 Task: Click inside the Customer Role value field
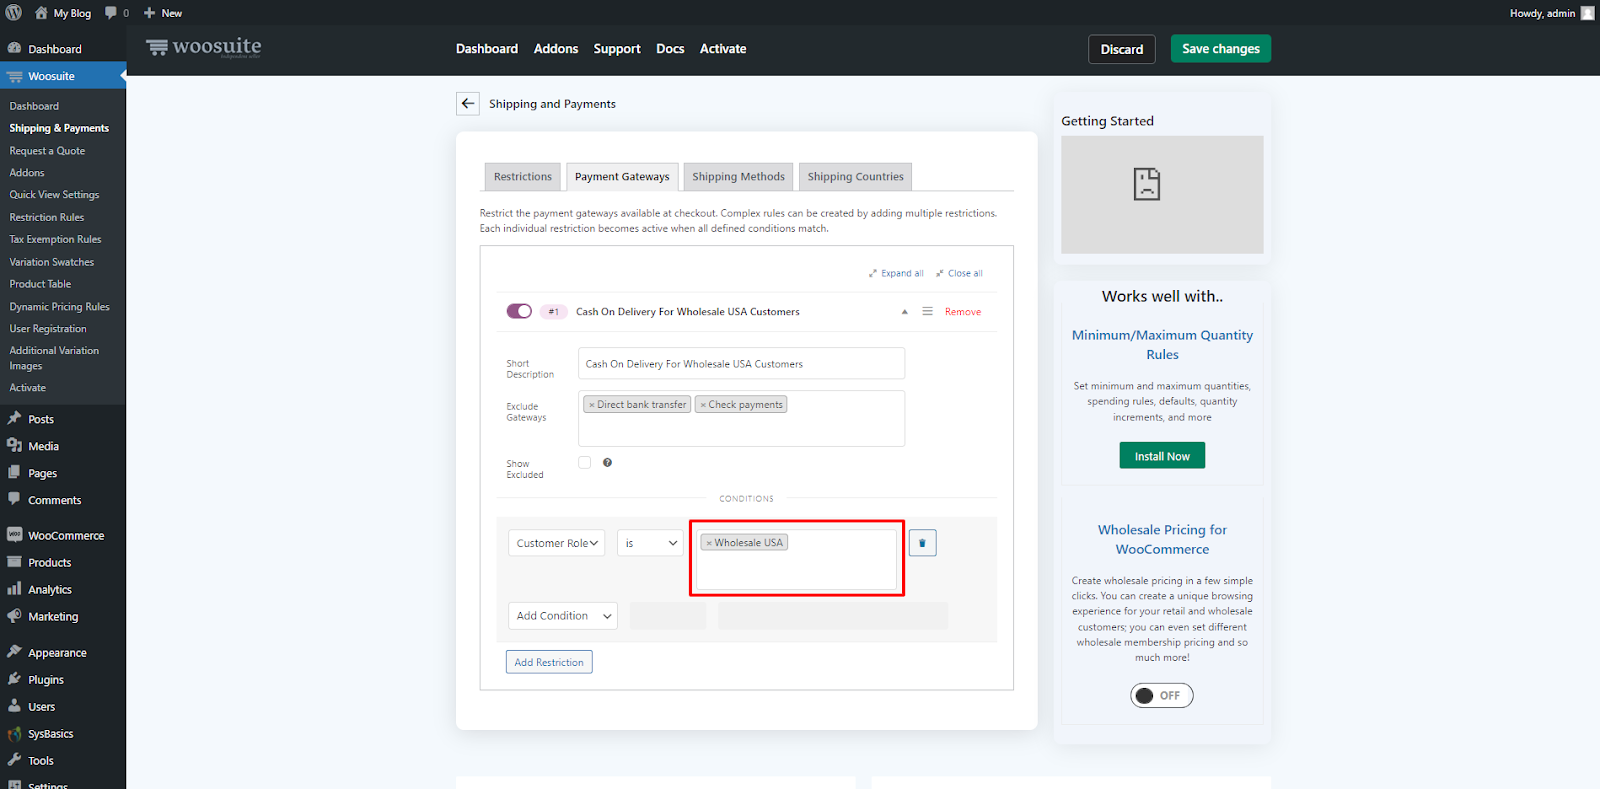pos(797,558)
